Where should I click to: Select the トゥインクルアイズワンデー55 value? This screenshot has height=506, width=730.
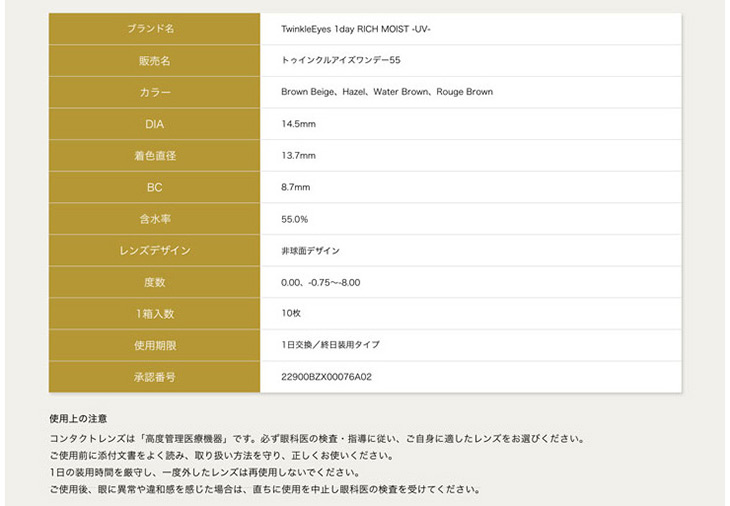[x=341, y=60]
